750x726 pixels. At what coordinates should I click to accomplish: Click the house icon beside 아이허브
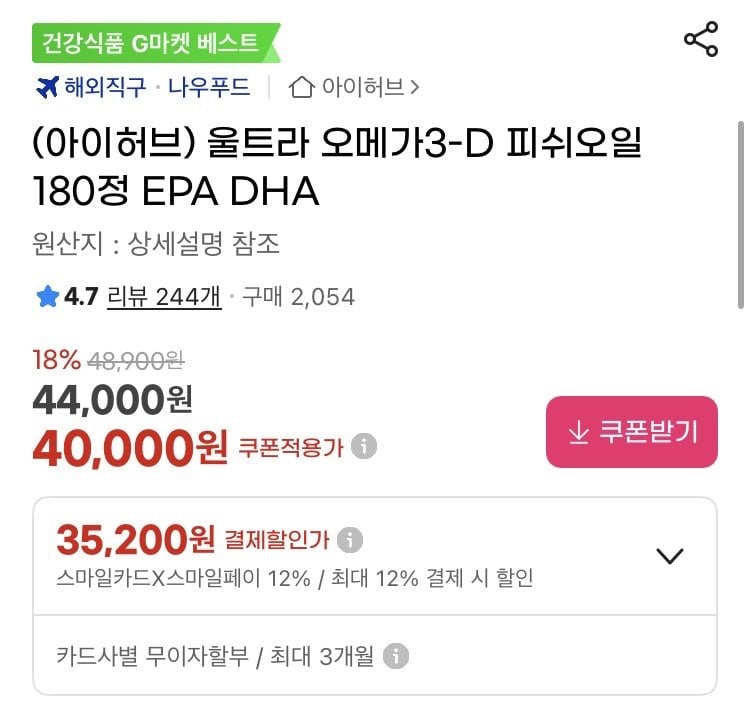click(x=300, y=87)
